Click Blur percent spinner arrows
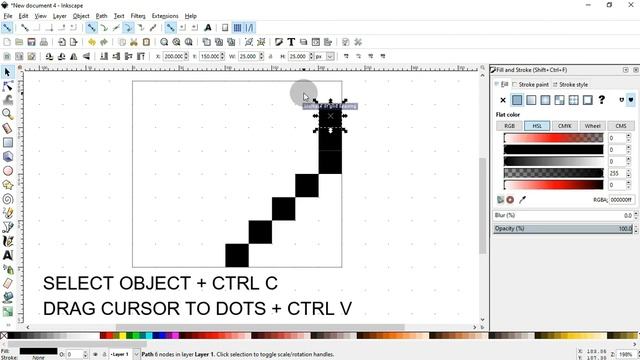Viewport: 640px width, 360px height. [636, 216]
